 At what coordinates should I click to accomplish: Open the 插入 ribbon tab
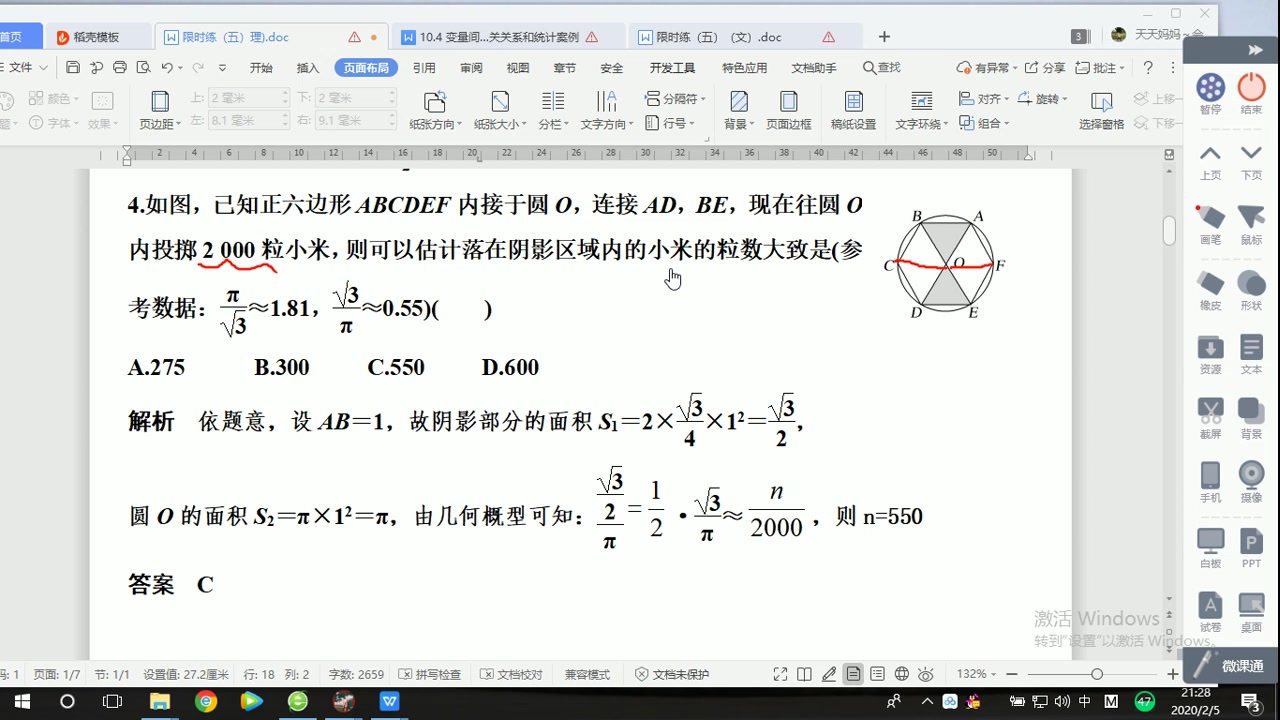click(x=308, y=68)
